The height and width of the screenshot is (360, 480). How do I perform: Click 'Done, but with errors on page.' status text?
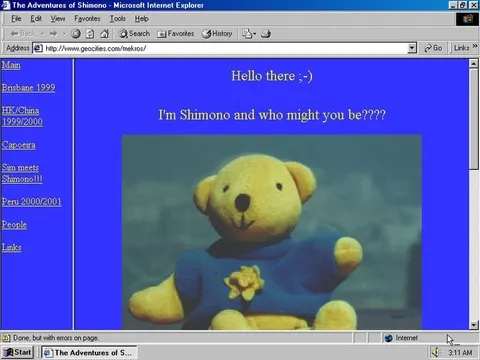pyautogui.click(x=56, y=338)
